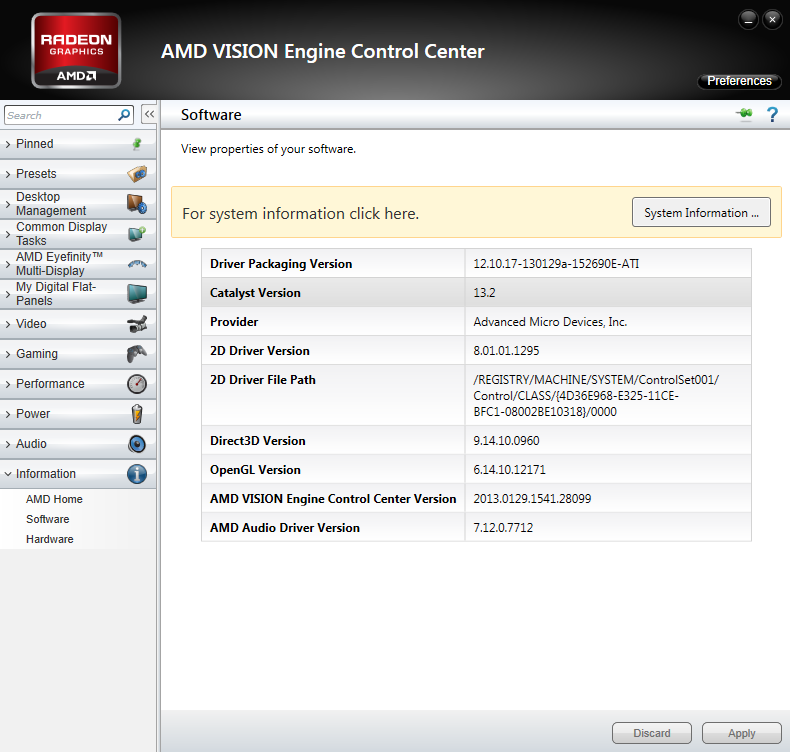The width and height of the screenshot is (790, 752).
Task: Click the Common Display Tasks icon
Action: [137, 234]
